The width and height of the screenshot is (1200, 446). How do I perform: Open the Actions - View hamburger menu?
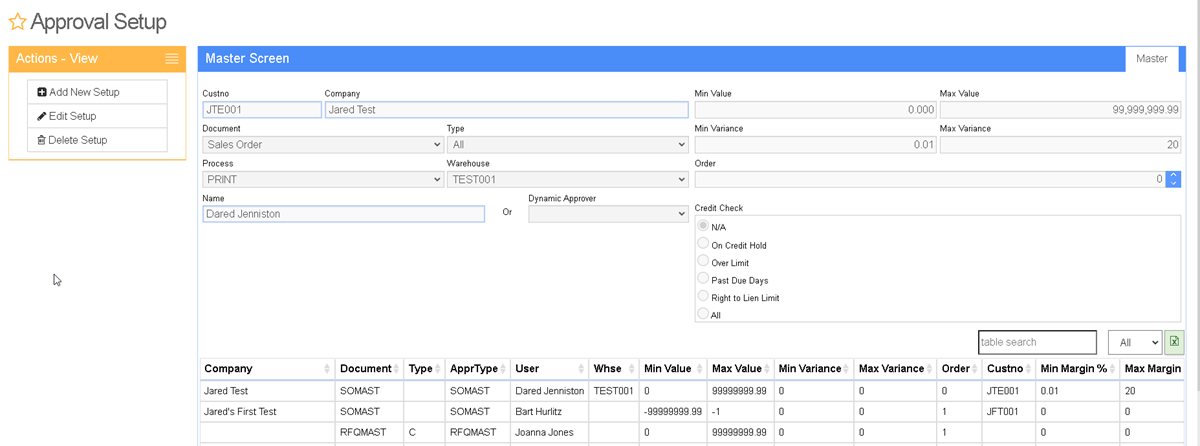[x=172, y=59]
